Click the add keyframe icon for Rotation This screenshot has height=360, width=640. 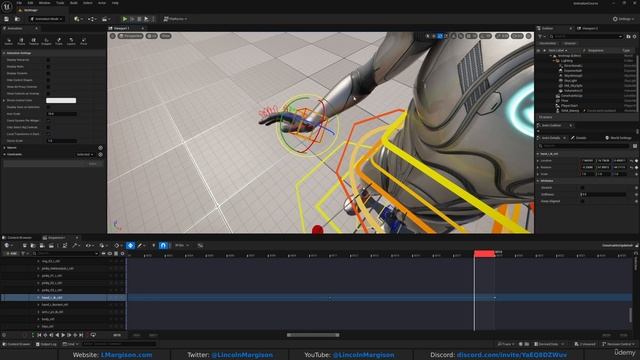tap(636, 167)
